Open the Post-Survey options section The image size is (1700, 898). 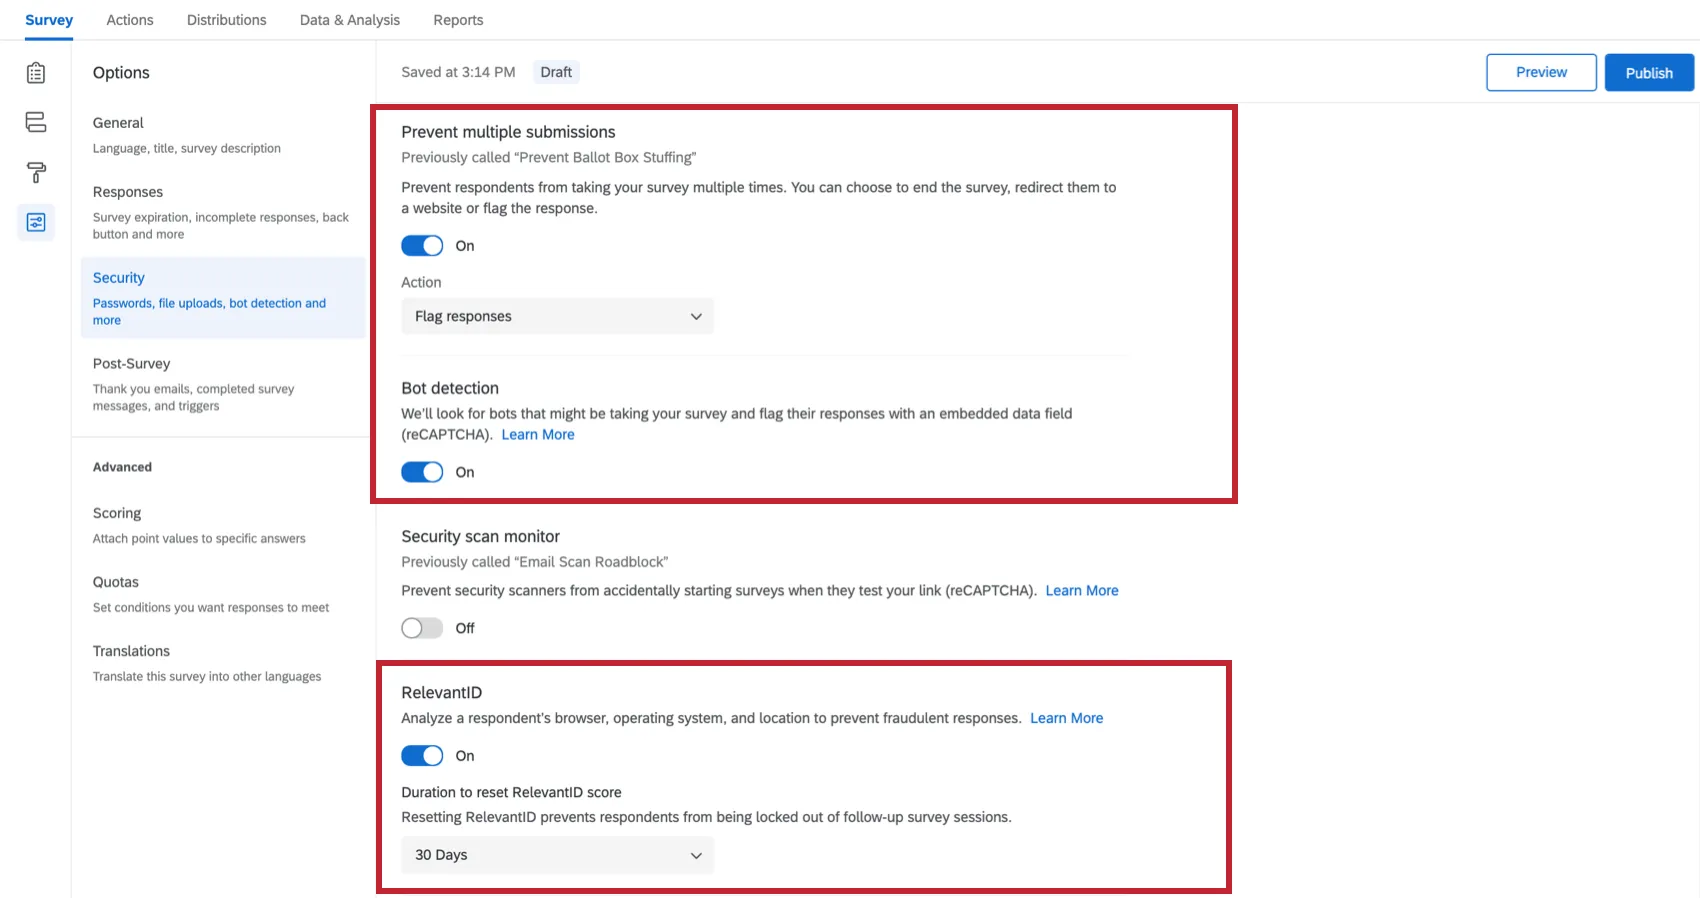[222, 384]
